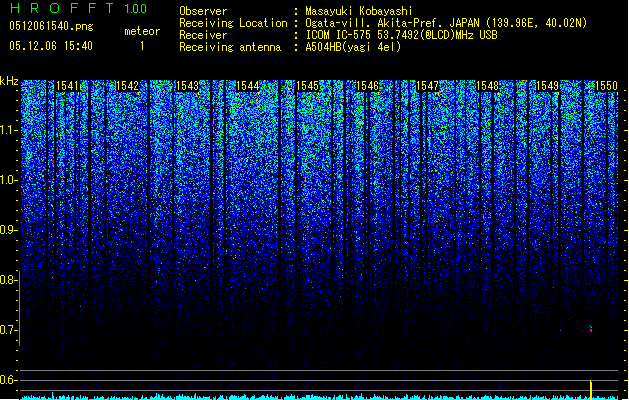Click the ICOM IC-575 receiver text
The width and height of the screenshot is (629, 400).
(401, 35)
